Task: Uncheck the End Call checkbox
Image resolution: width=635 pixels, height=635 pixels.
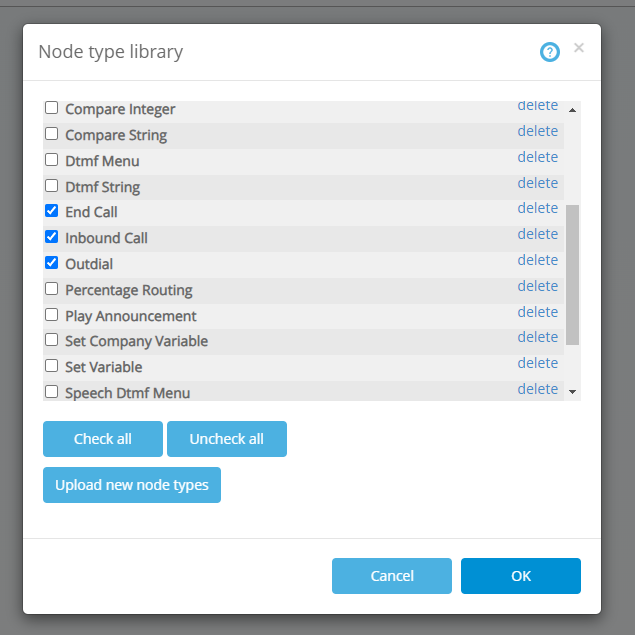Action: point(52,211)
